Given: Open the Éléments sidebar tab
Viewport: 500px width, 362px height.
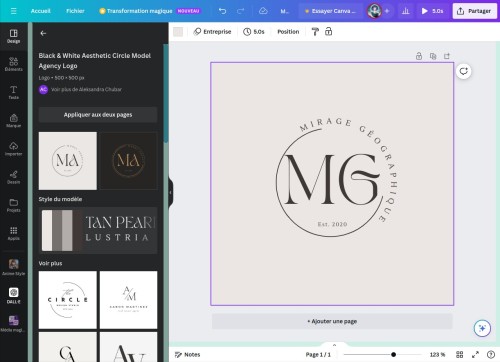Looking at the screenshot, I should tap(14, 64).
